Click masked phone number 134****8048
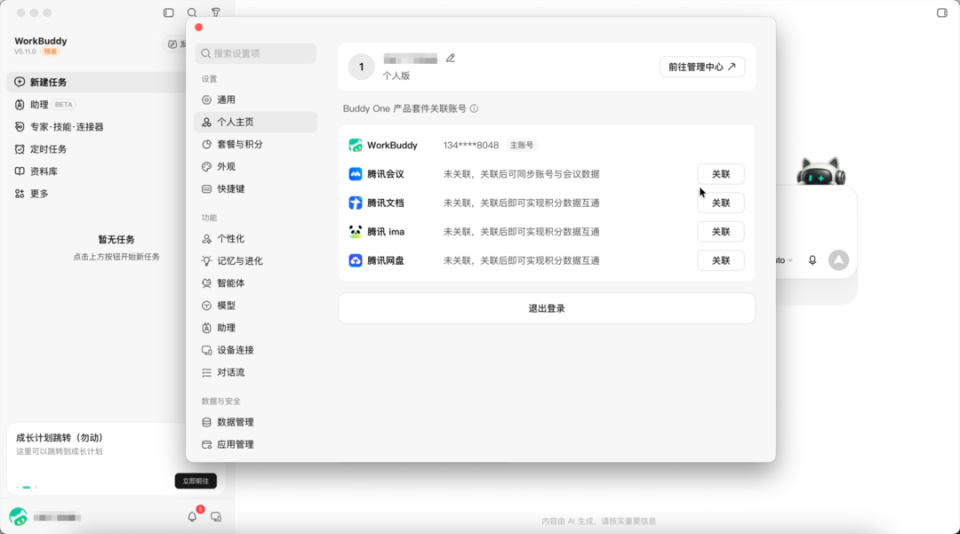Image resolution: width=960 pixels, height=534 pixels. point(471,145)
